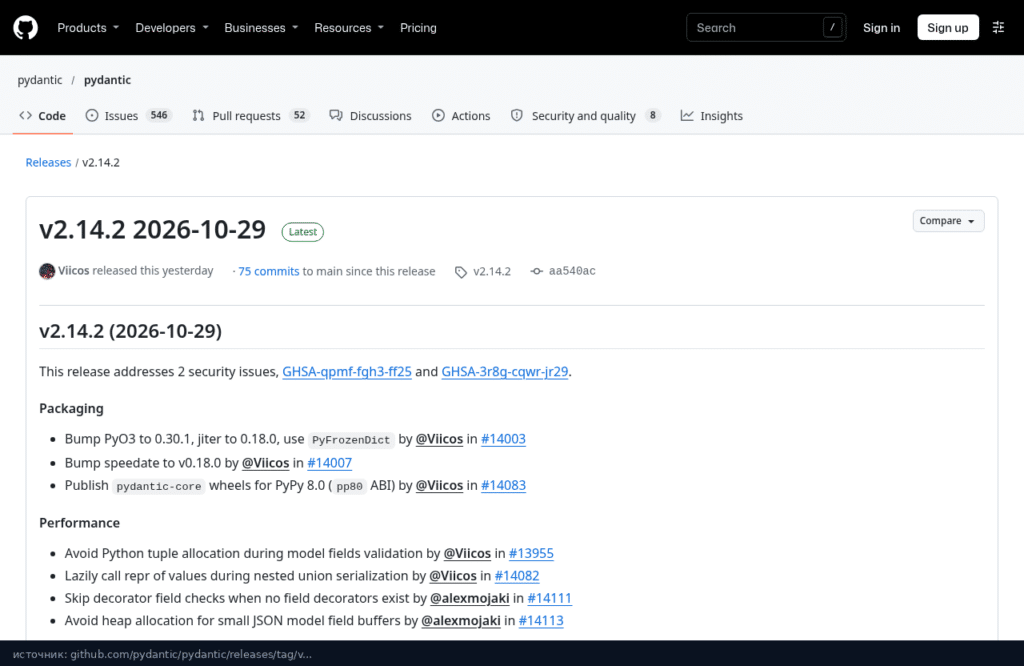Click @Viicos mention in PyPy wheels line

[439, 485]
